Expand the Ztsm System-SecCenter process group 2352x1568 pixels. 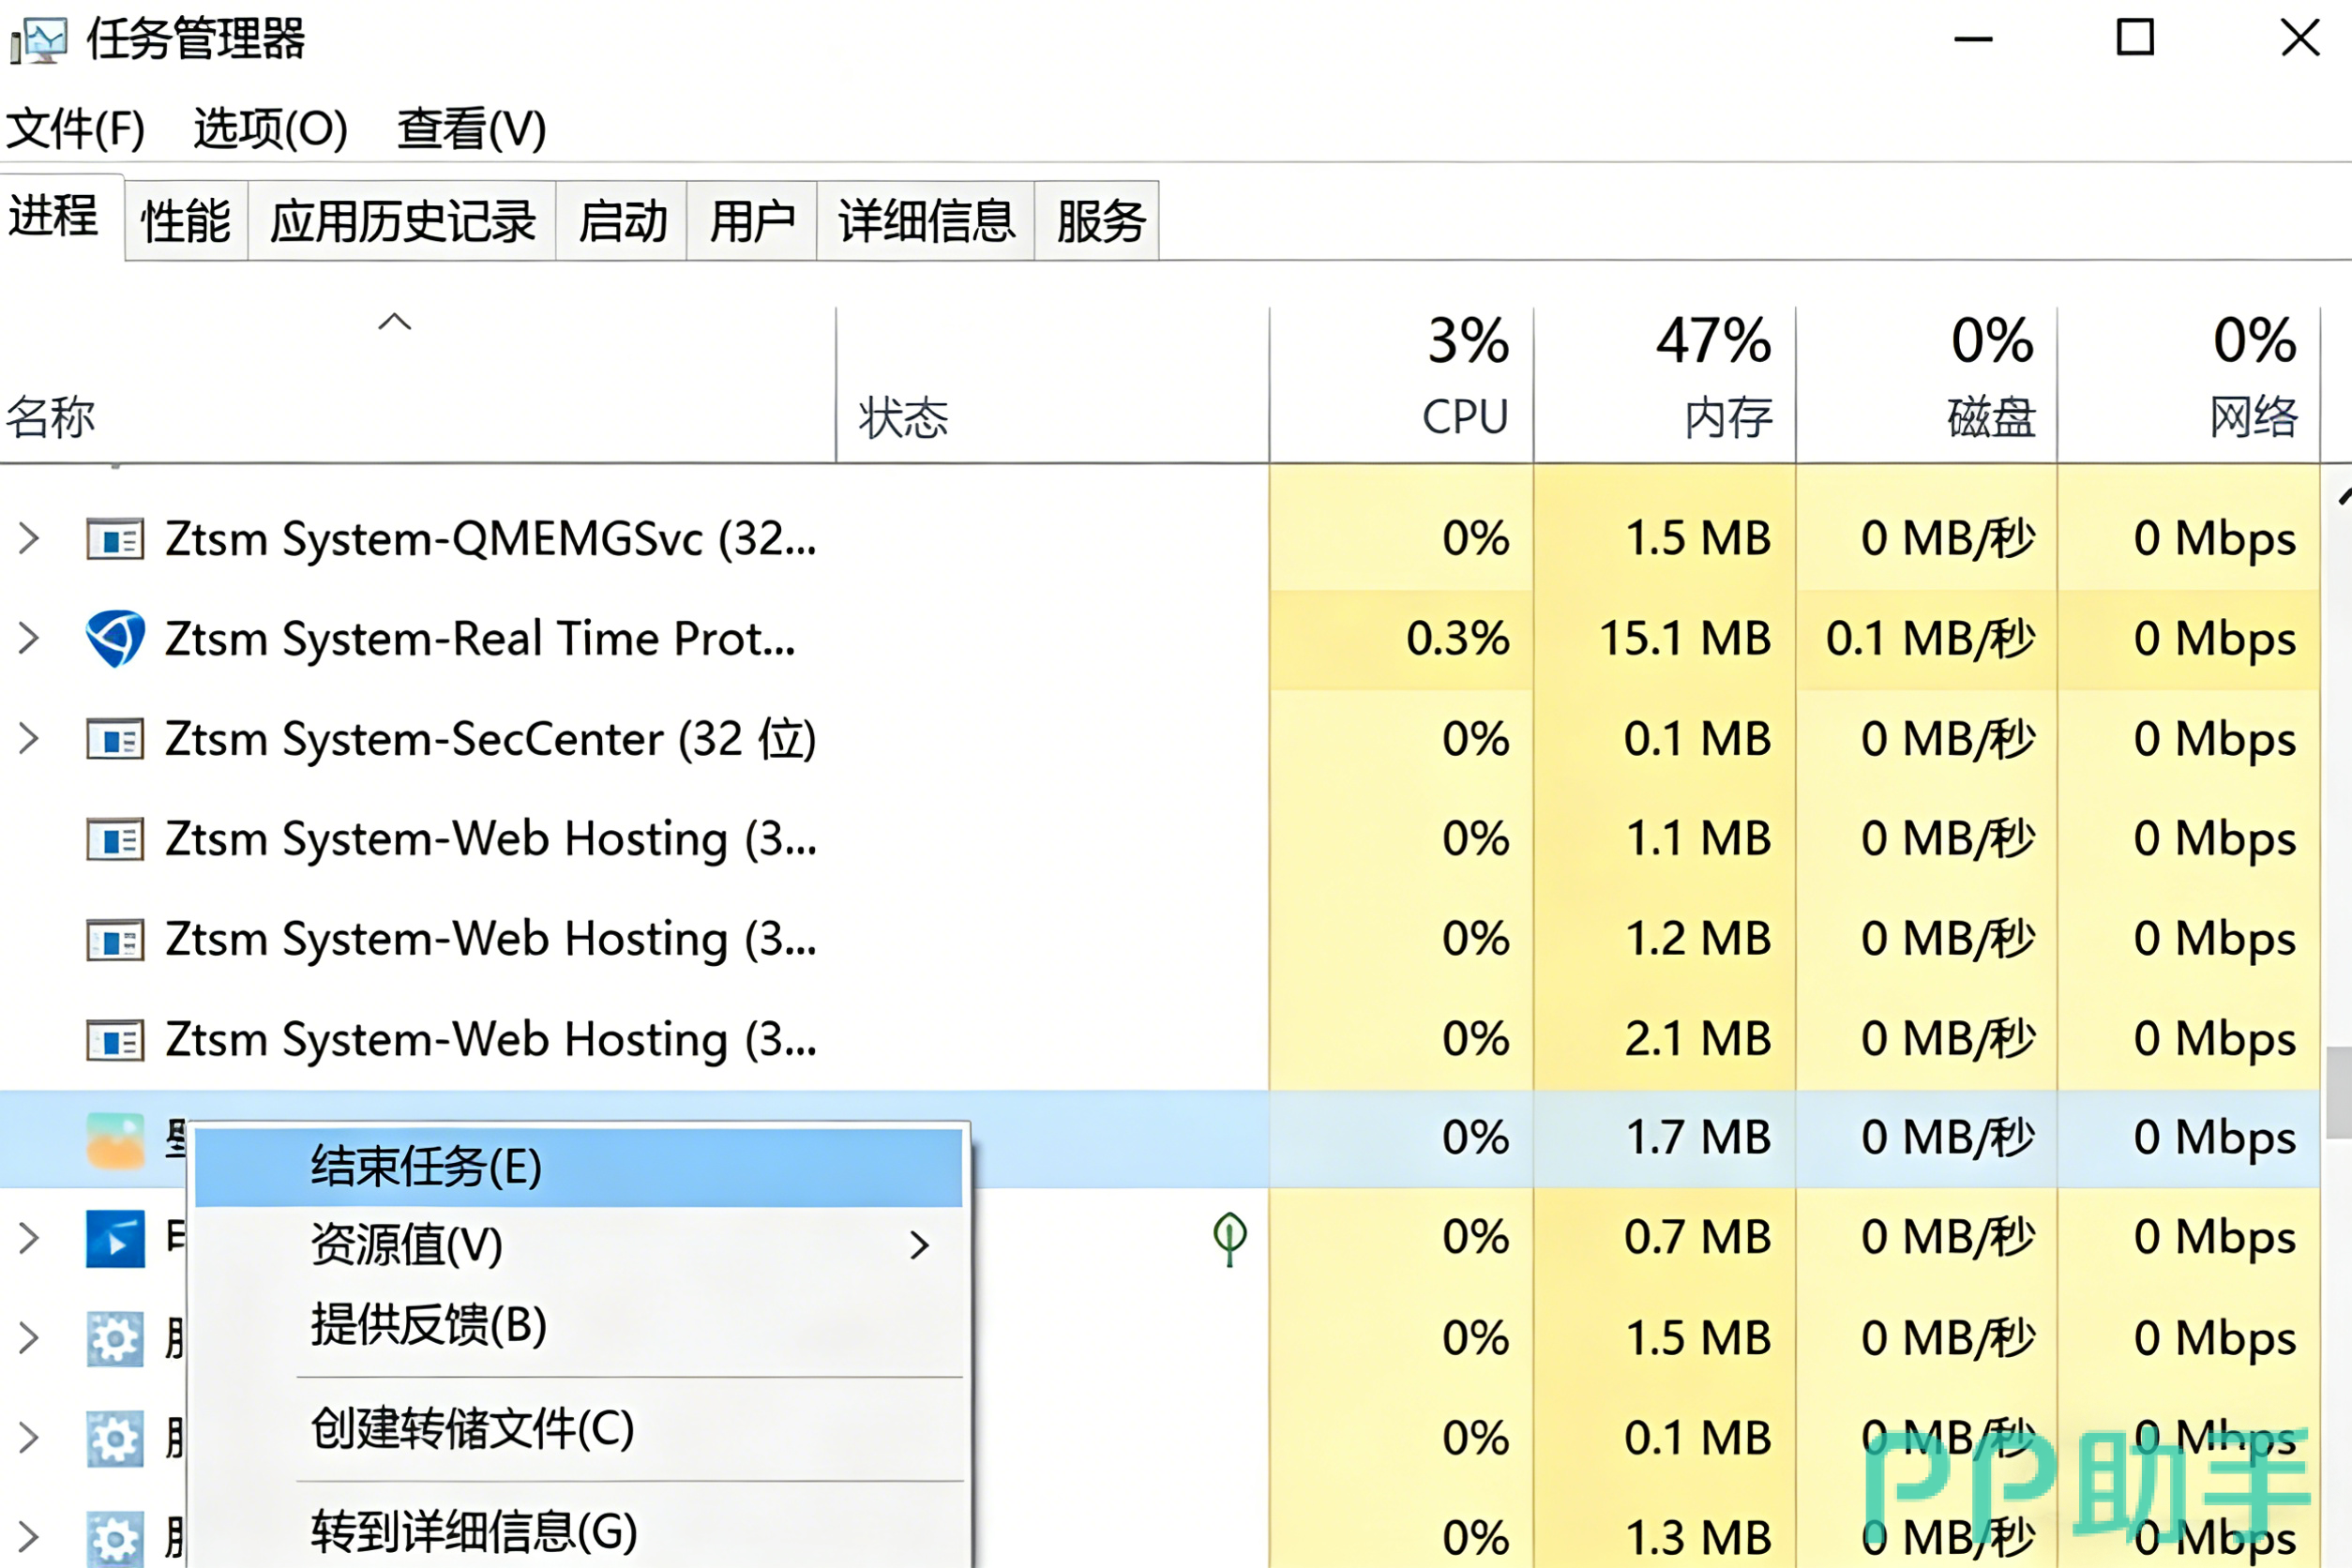[x=29, y=740]
